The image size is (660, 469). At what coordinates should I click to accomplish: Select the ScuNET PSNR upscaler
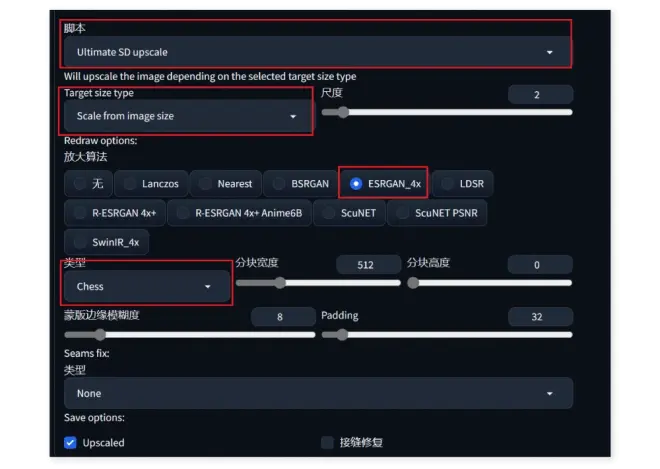coord(437,213)
